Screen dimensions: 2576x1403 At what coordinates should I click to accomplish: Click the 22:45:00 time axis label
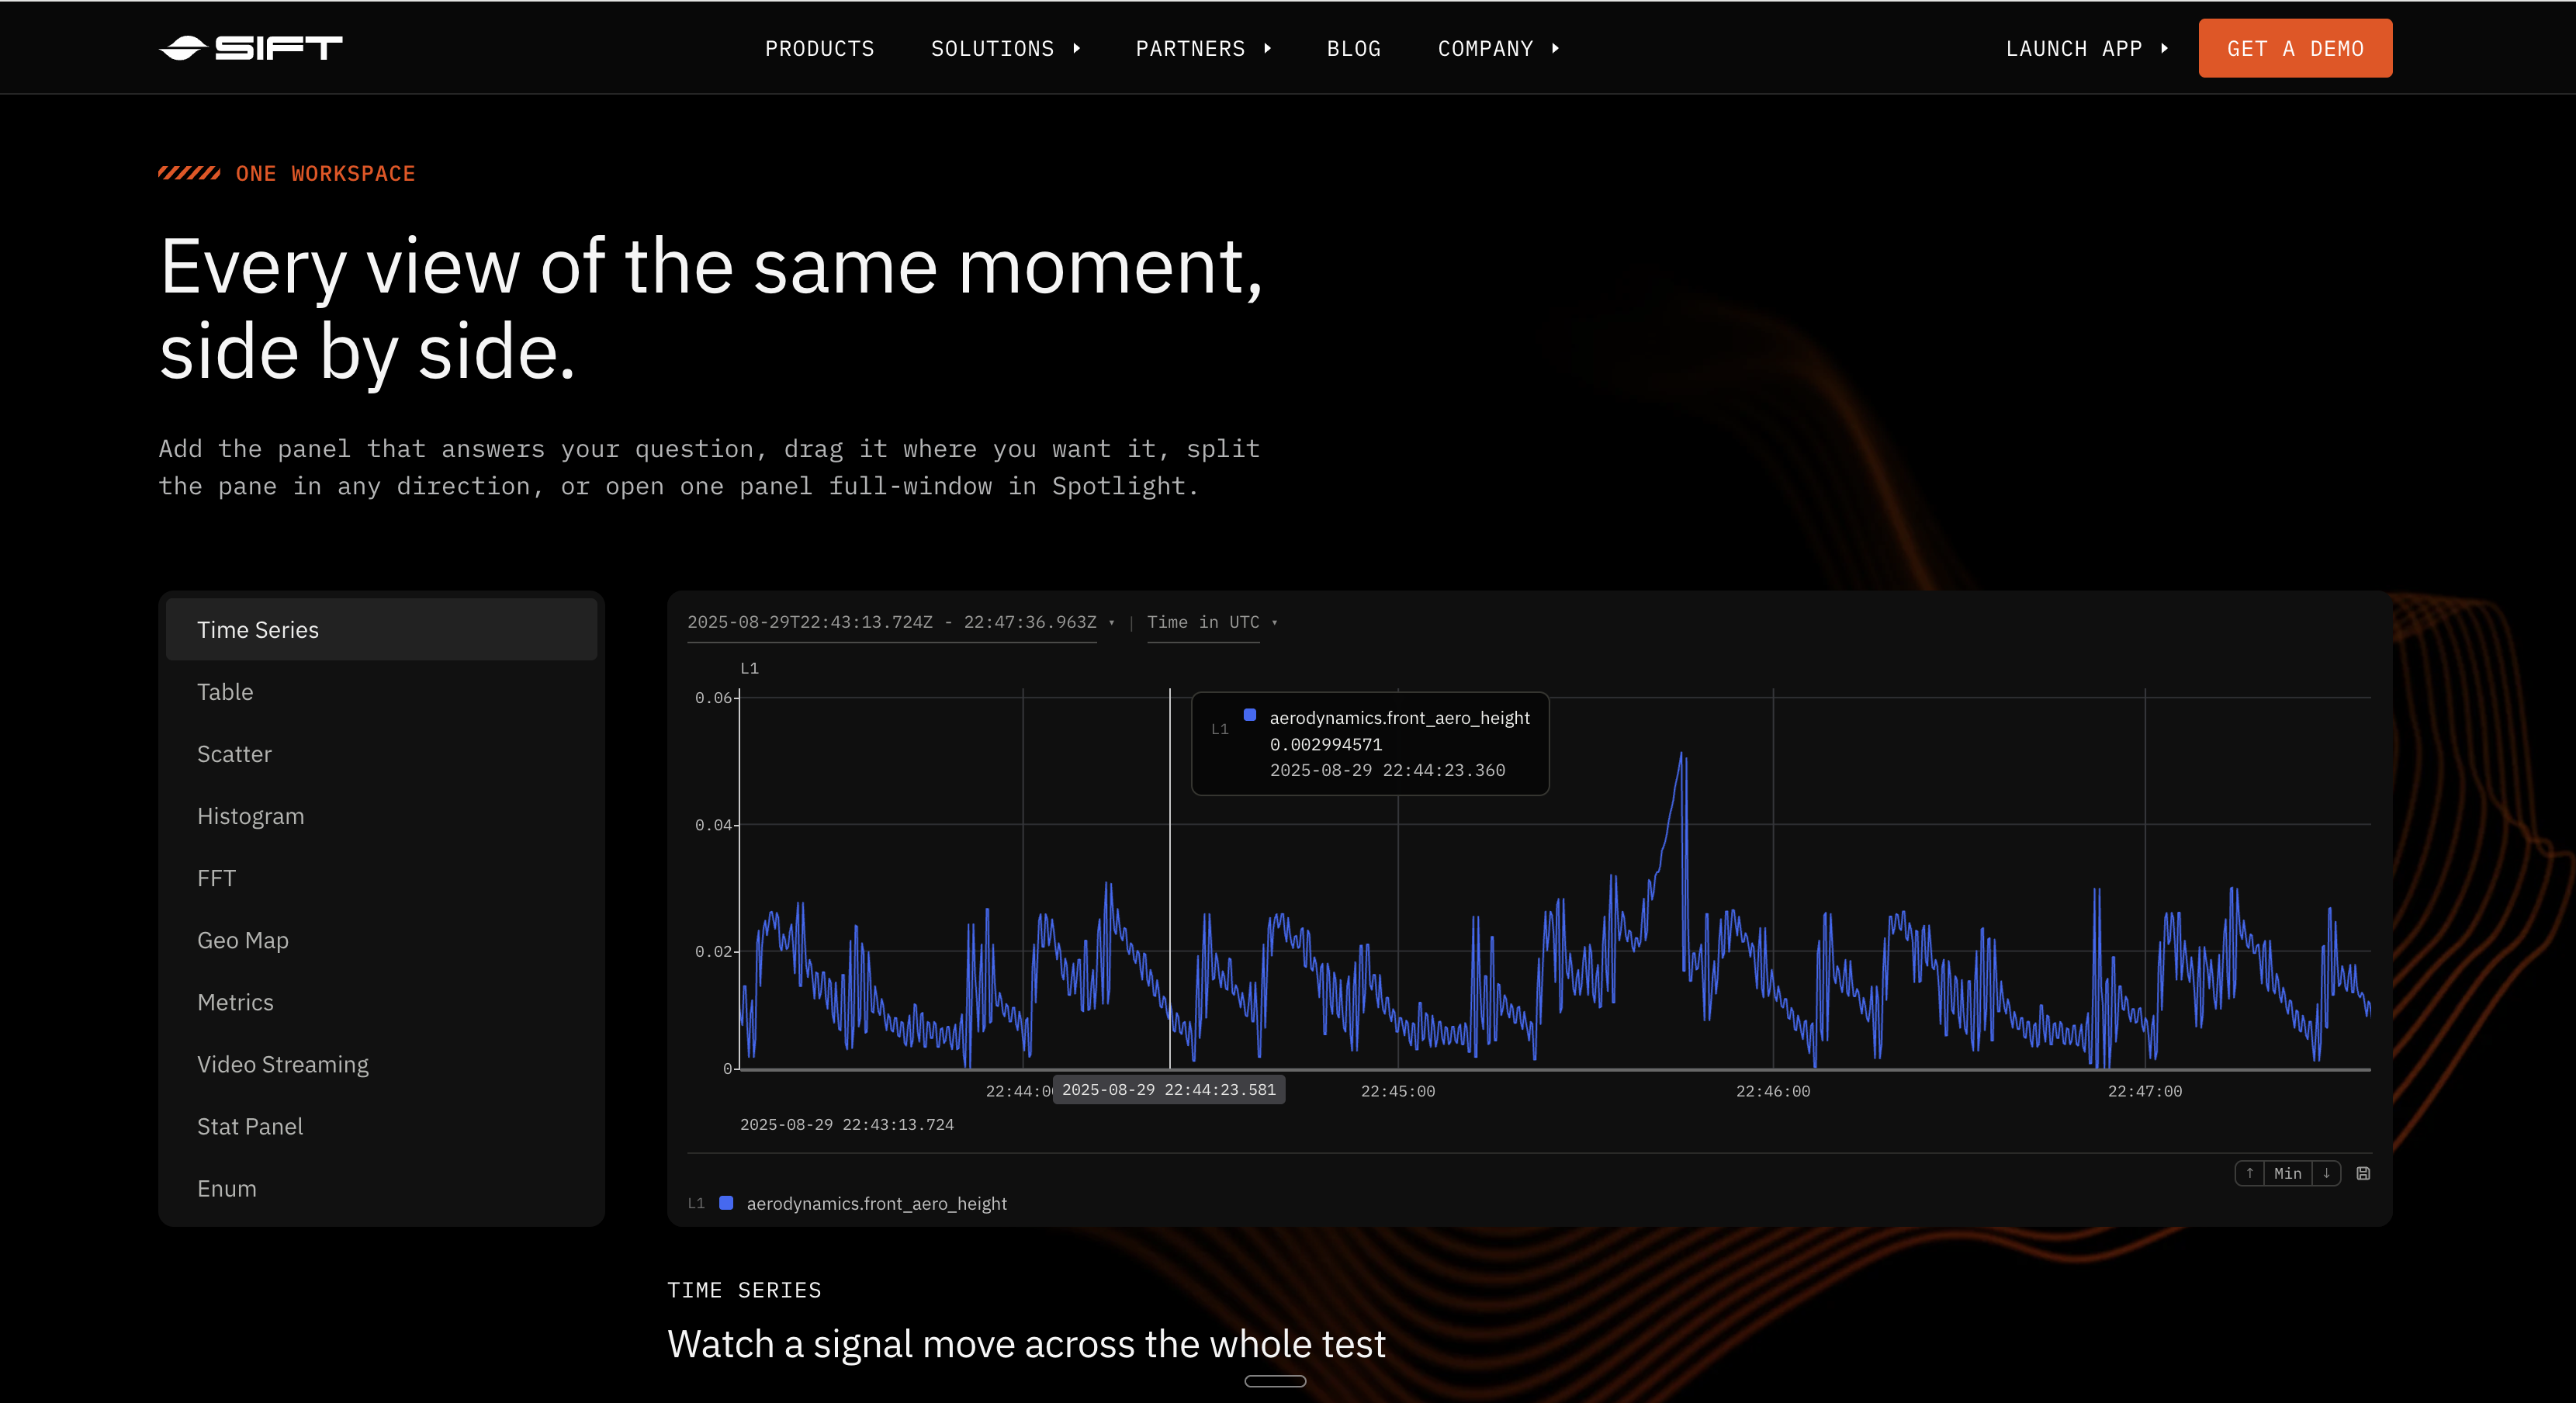[x=1398, y=1091]
